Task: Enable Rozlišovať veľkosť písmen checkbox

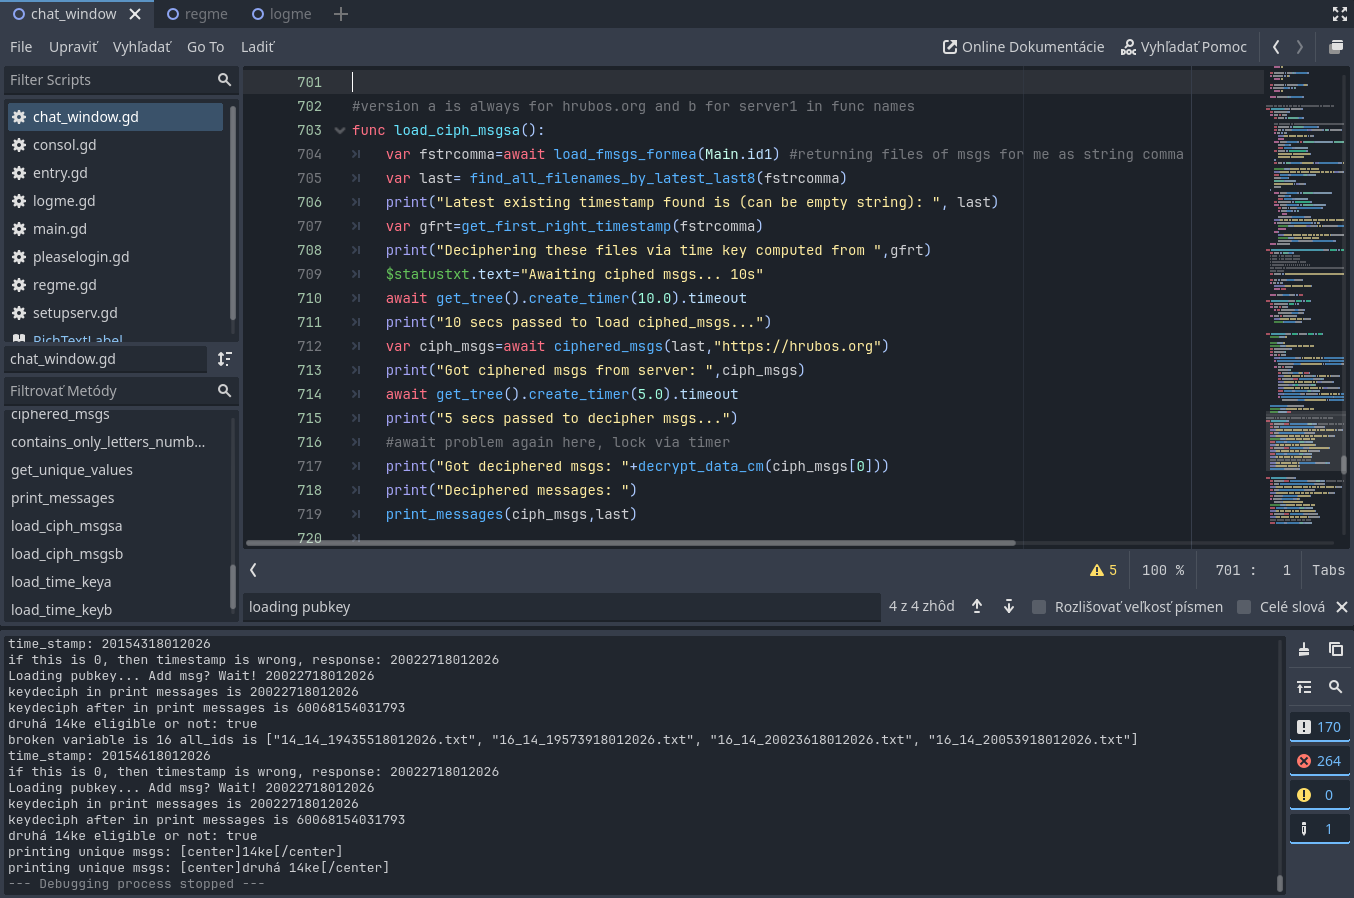Action: (1038, 607)
